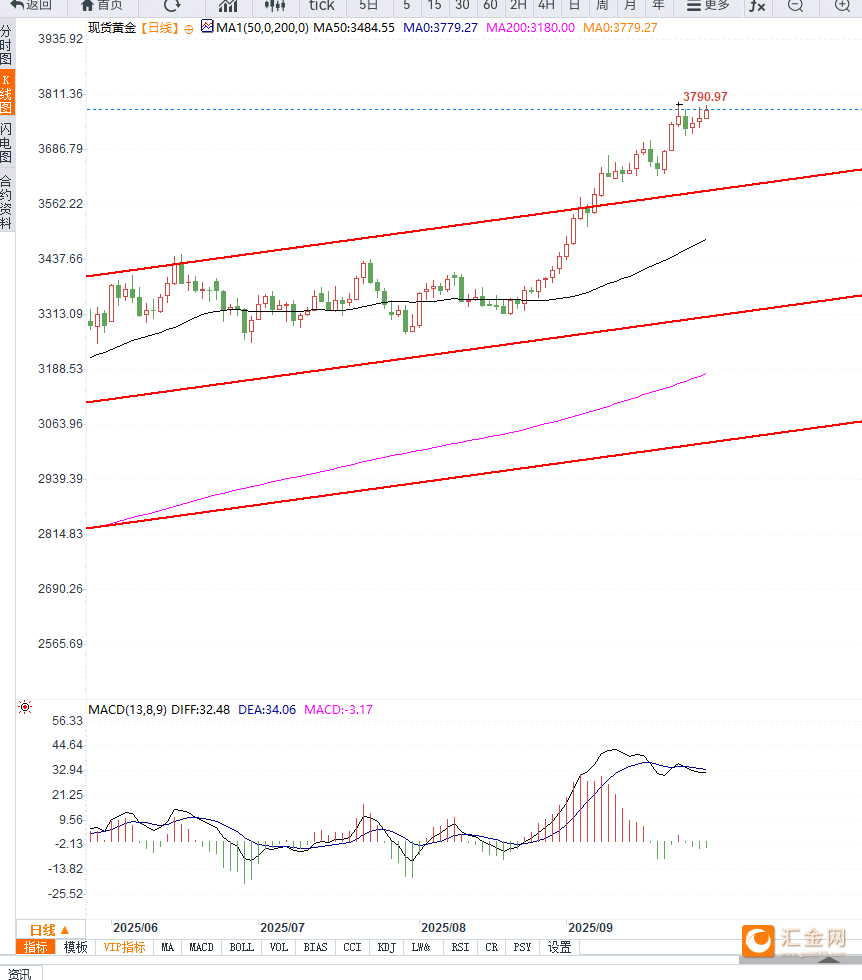The width and height of the screenshot is (862, 980).
Task: Click the orange circle icon next to 日线
Action: pyautogui.click(x=189, y=29)
